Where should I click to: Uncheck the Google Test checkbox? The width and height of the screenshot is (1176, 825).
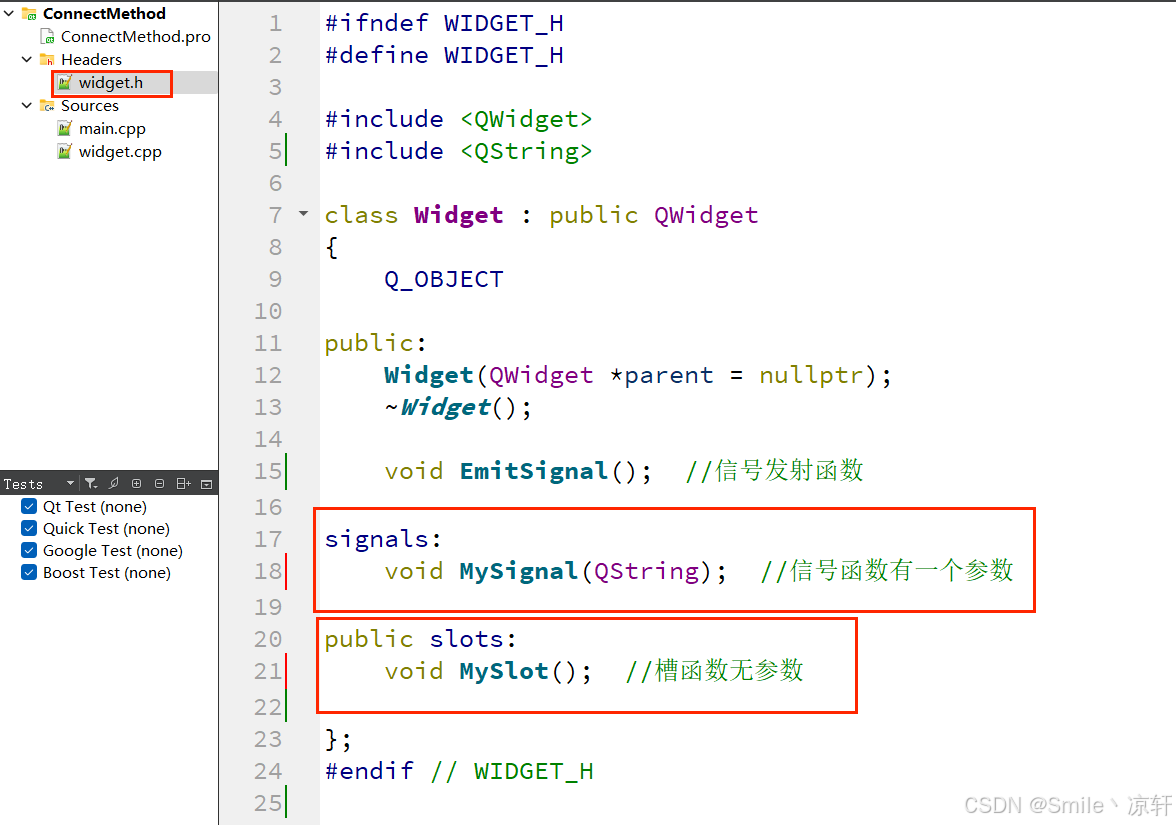(29, 550)
